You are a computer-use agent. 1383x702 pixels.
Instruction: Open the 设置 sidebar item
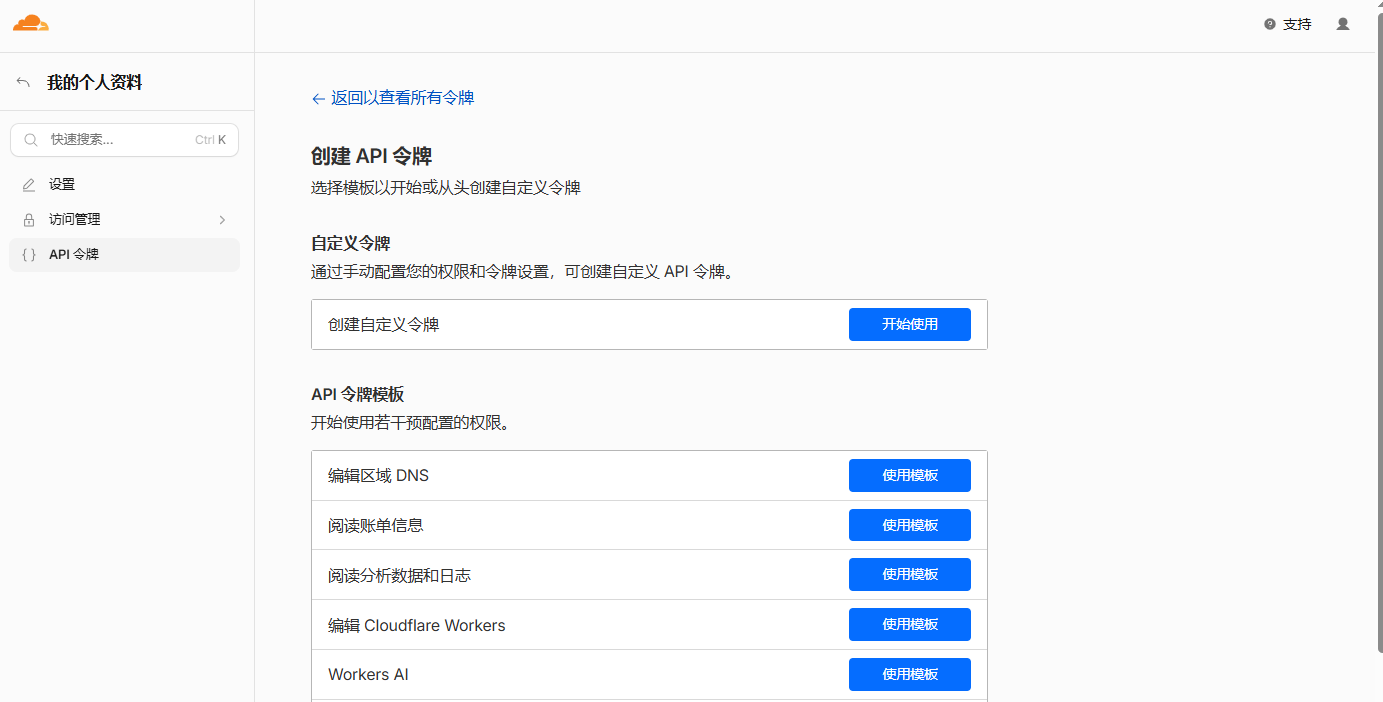[x=124, y=185]
